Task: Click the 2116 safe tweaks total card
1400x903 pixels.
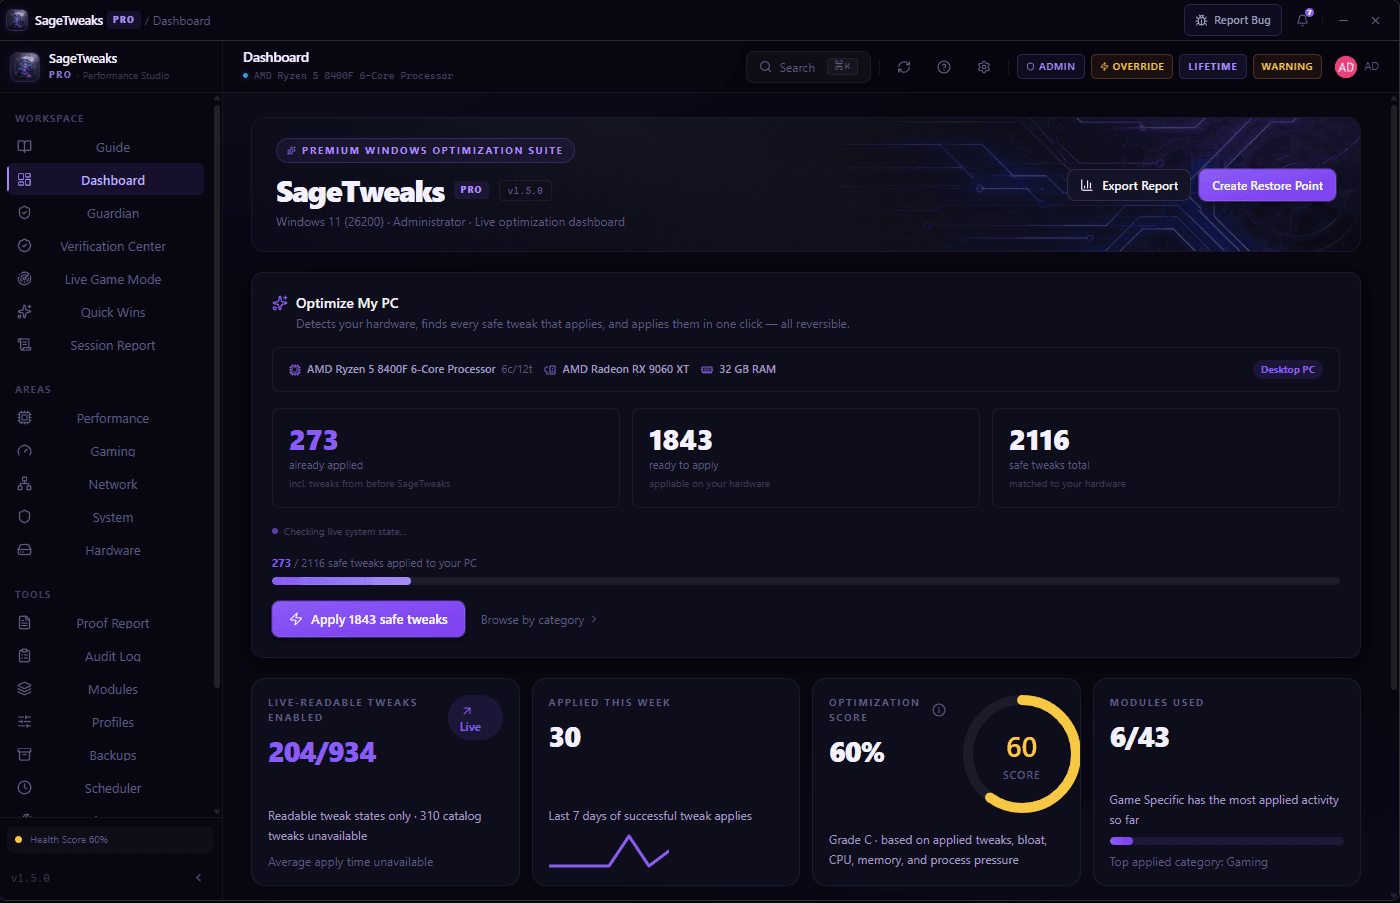Action: 1166,458
